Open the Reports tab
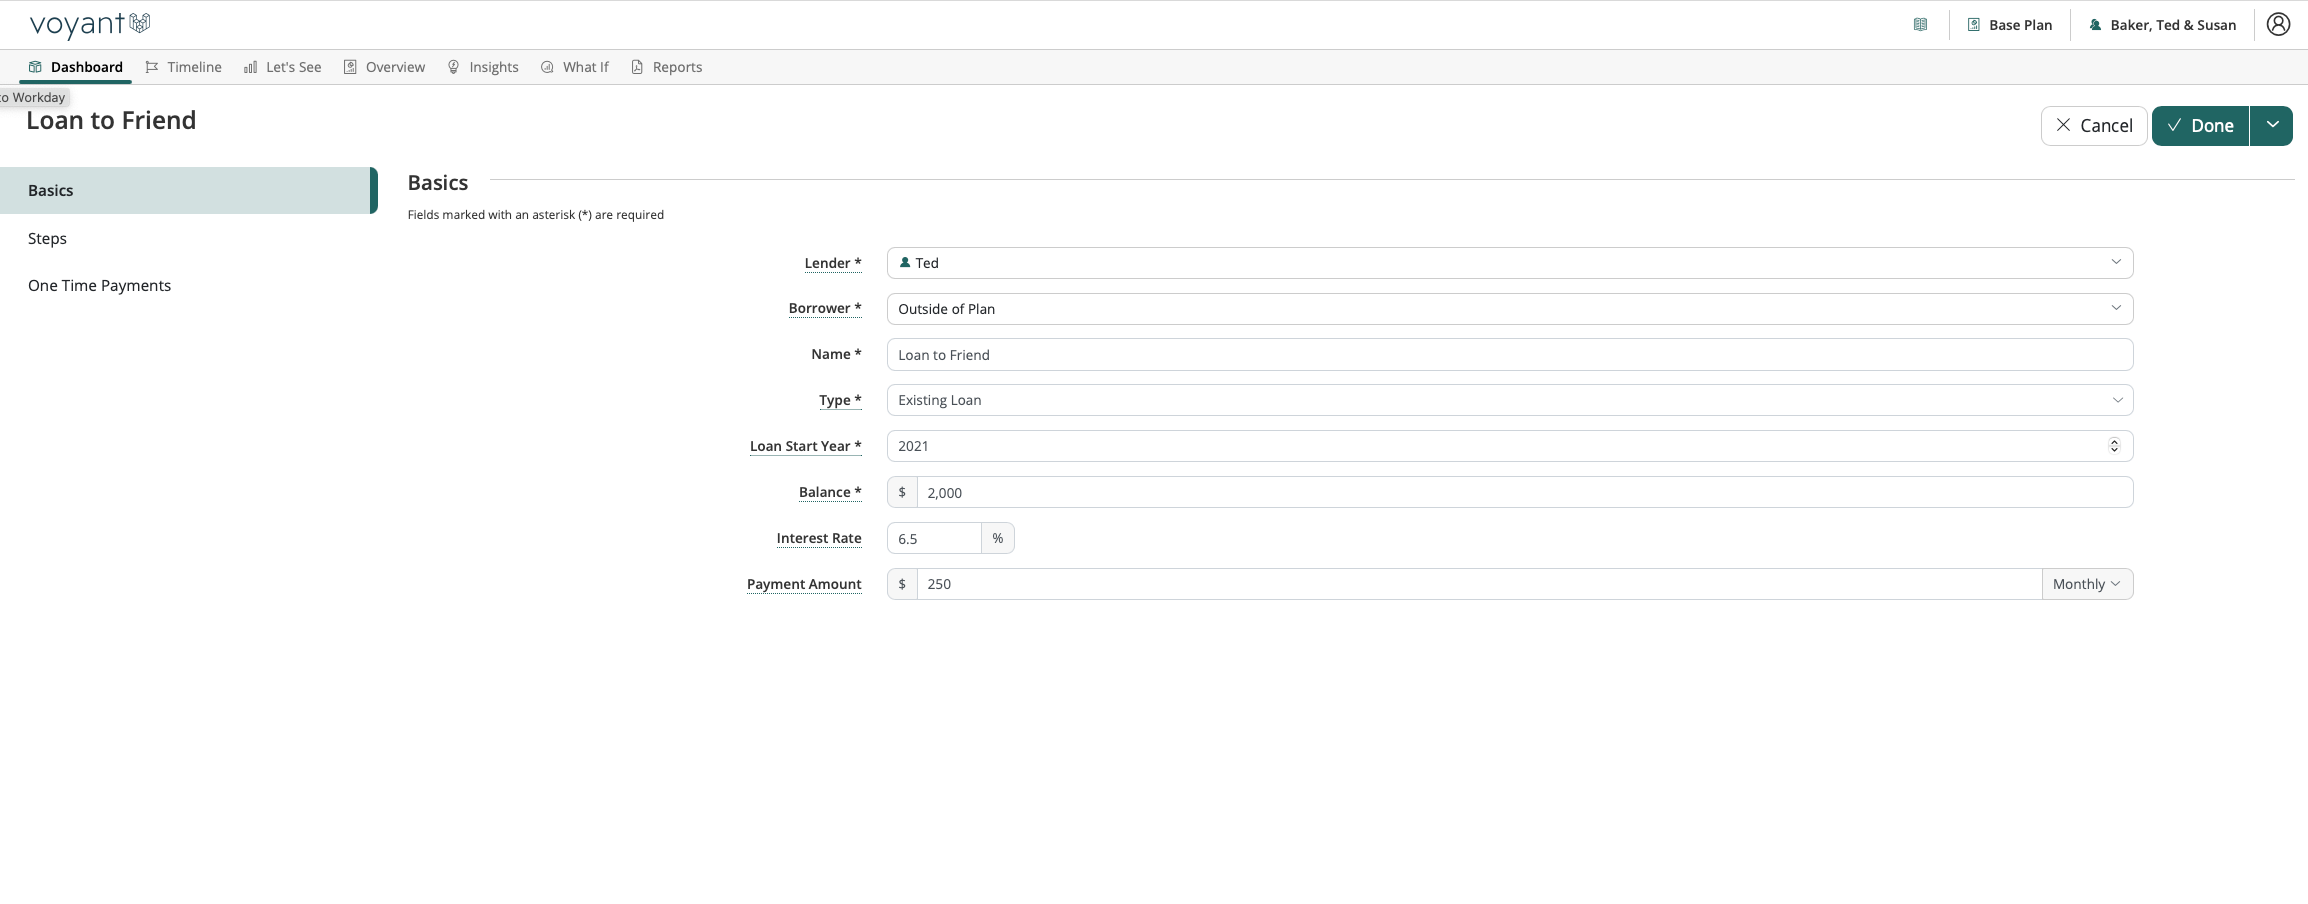This screenshot has height=904, width=2308. 666,67
